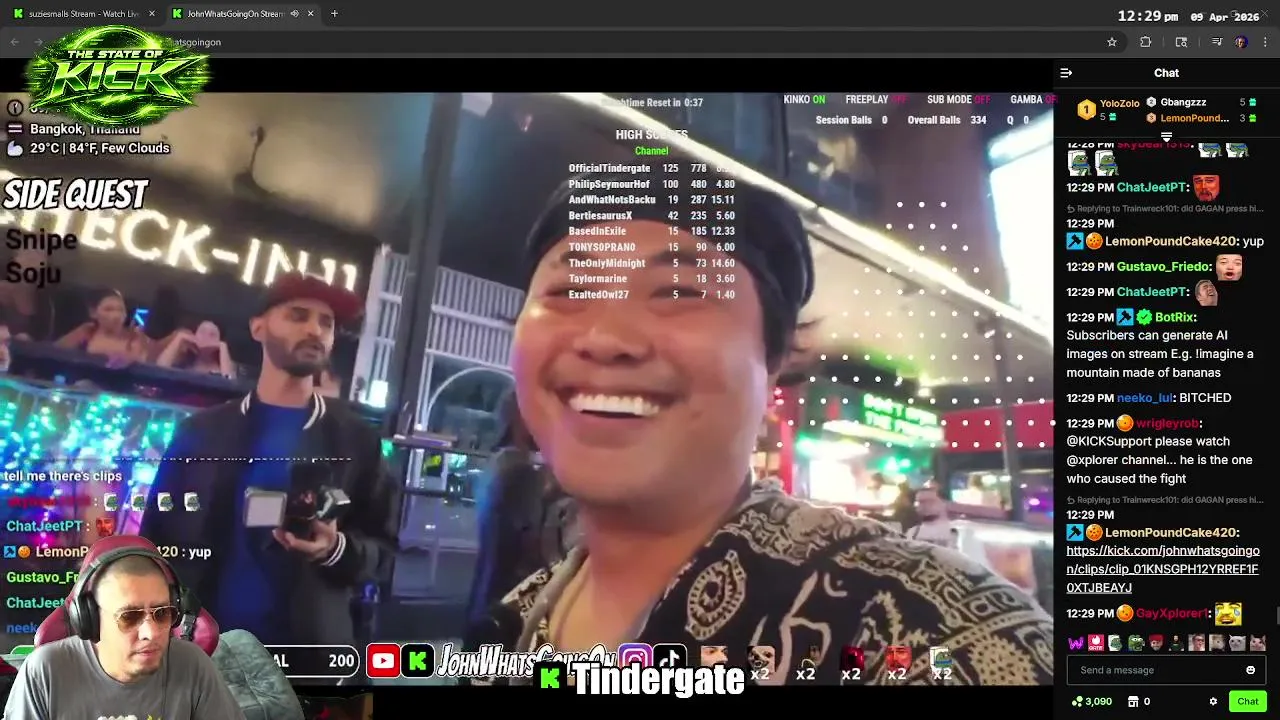Open the browser profile avatar
Image resolution: width=1280 pixels, height=720 pixels.
(x=1241, y=42)
